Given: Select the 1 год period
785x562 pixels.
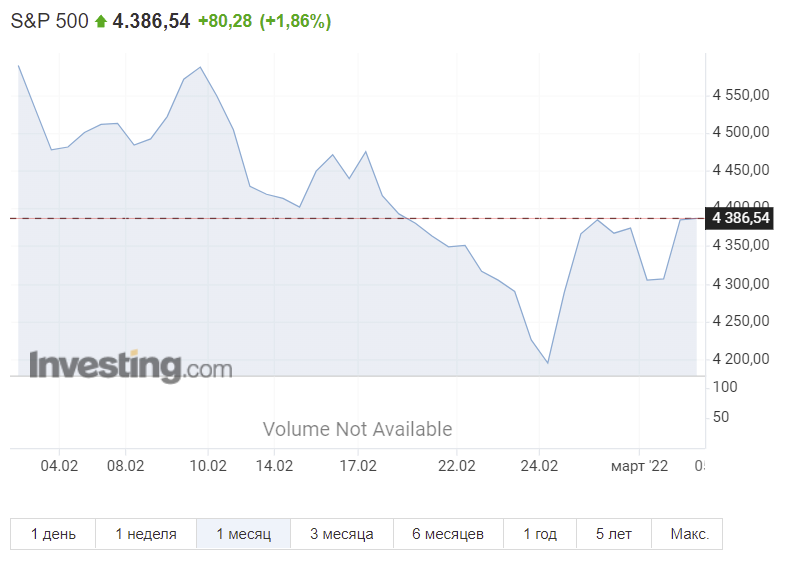Looking at the screenshot, I should (x=540, y=534).
